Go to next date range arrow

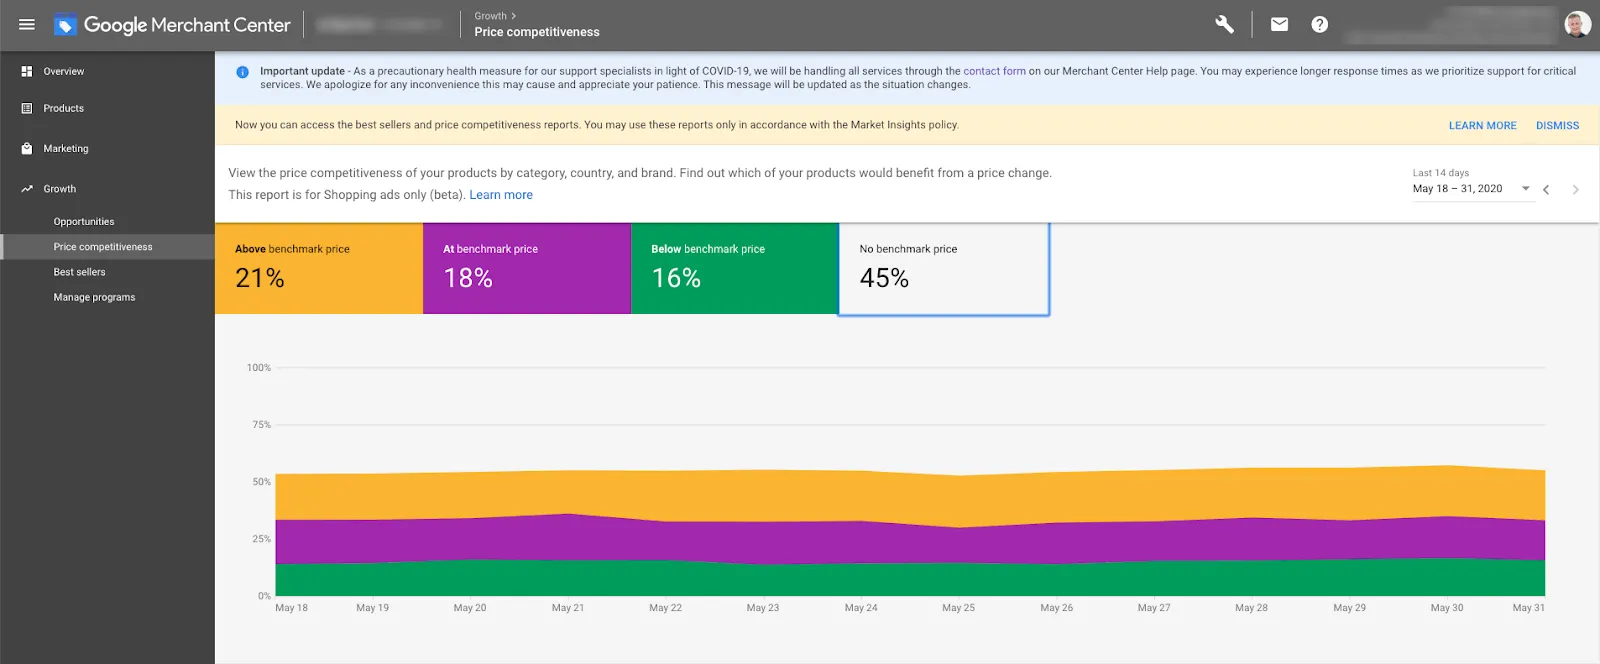pos(1575,189)
